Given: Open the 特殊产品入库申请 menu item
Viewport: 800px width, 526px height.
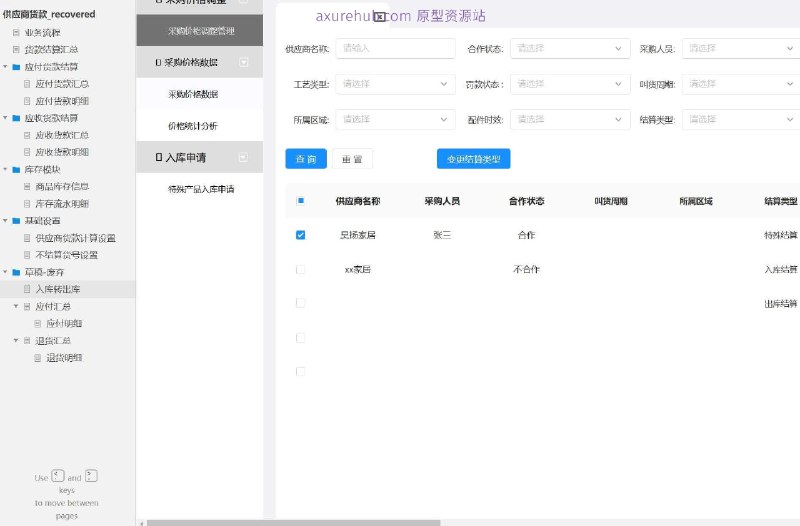Looking at the screenshot, I should (x=199, y=189).
